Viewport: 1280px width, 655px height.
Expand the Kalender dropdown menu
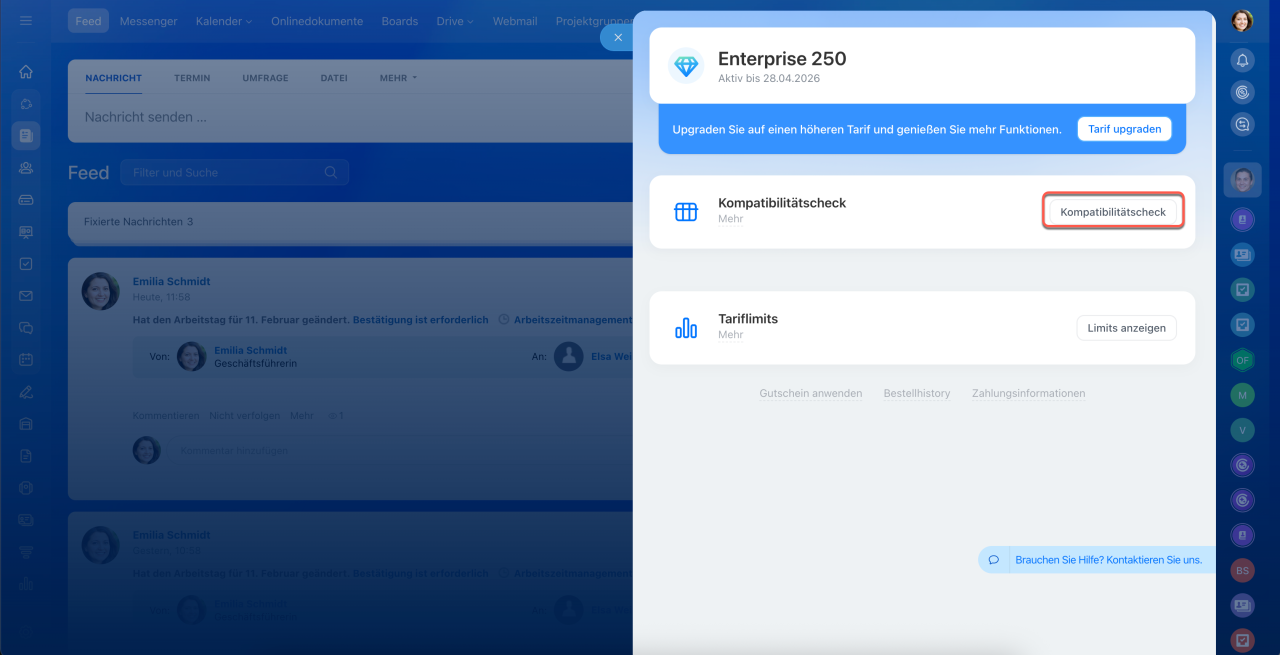[x=223, y=21]
